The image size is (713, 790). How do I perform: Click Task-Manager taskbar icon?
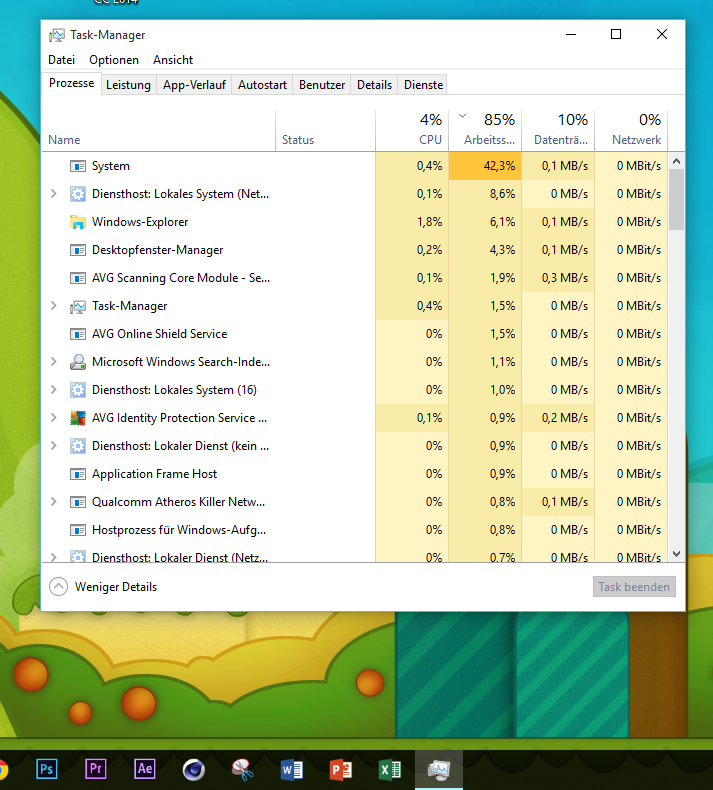point(439,770)
